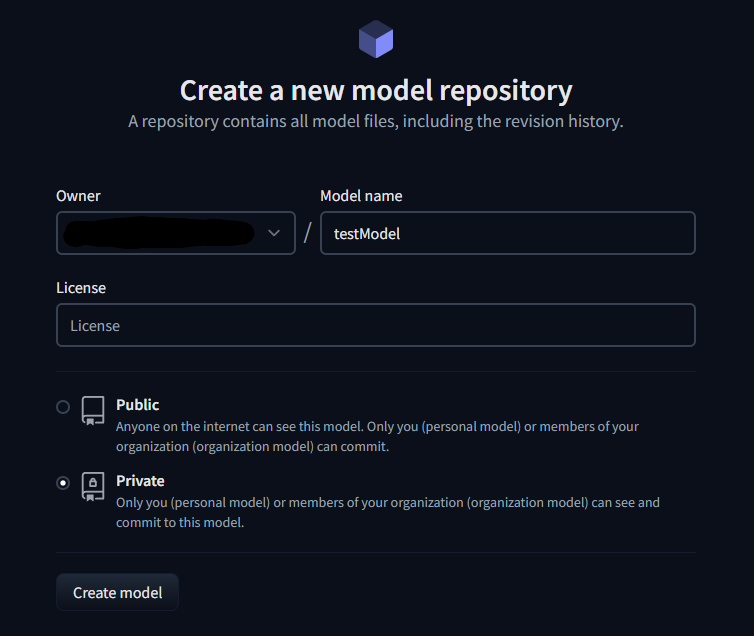The height and width of the screenshot is (636, 754).
Task: Open the Owner dropdown chevron
Action: [x=274, y=233]
